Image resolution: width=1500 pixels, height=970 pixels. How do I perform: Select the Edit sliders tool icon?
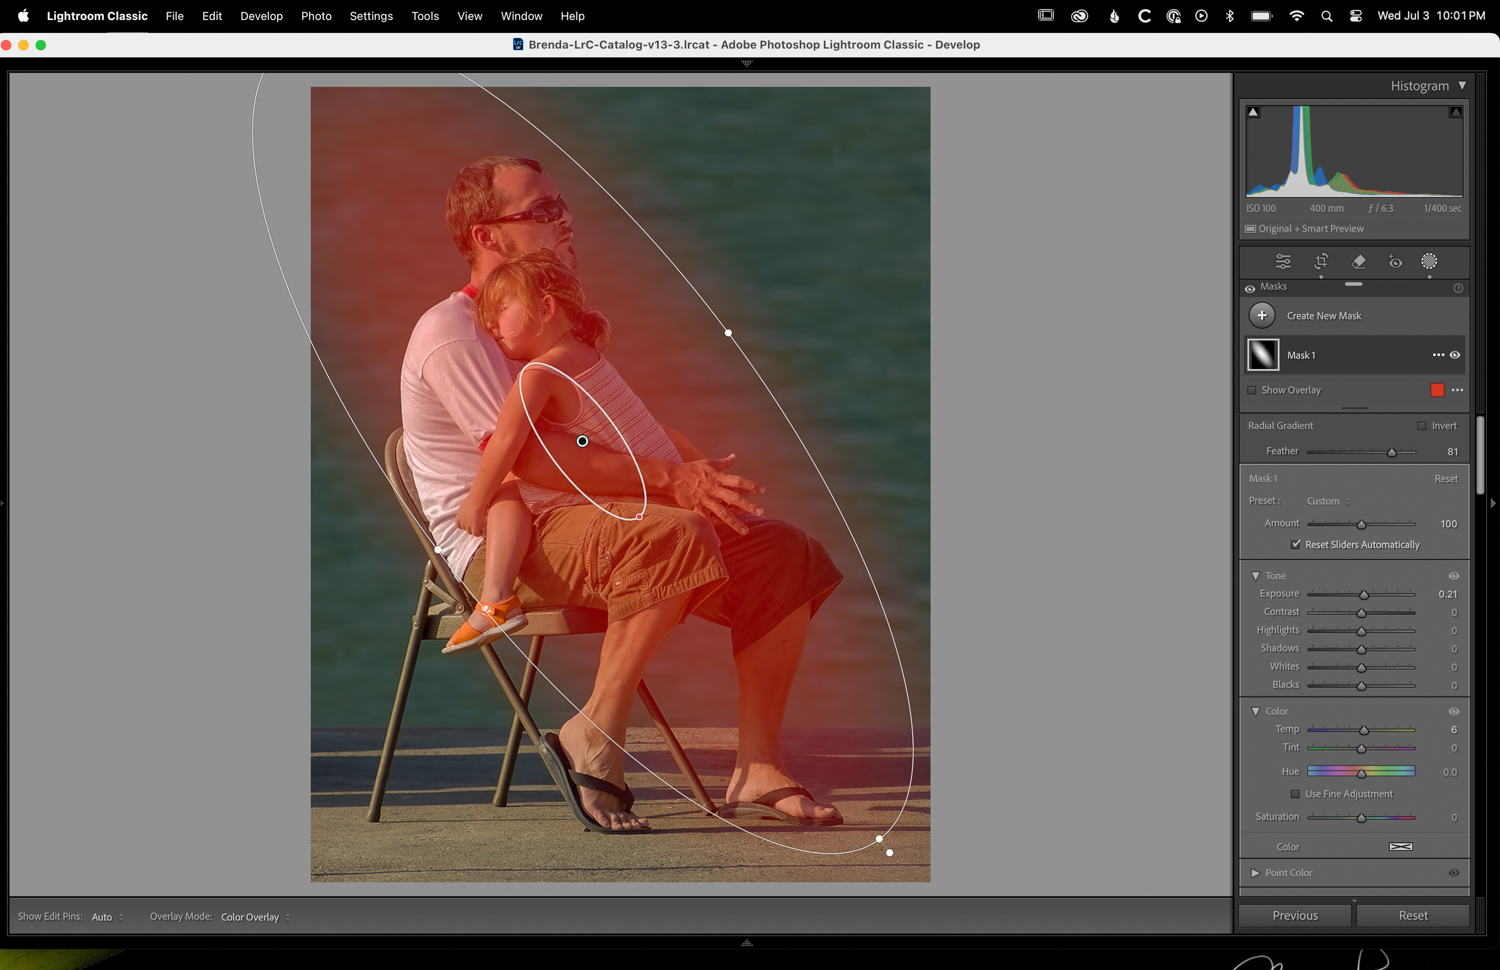click(x=1283, y=262)
